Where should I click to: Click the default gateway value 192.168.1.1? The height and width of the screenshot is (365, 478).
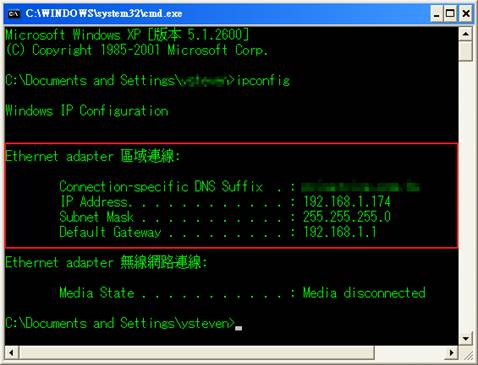[x=340, y=232]
